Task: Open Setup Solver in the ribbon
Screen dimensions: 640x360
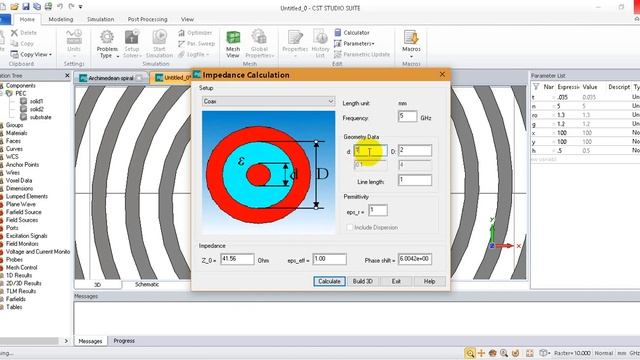Action: click(132, 44)
